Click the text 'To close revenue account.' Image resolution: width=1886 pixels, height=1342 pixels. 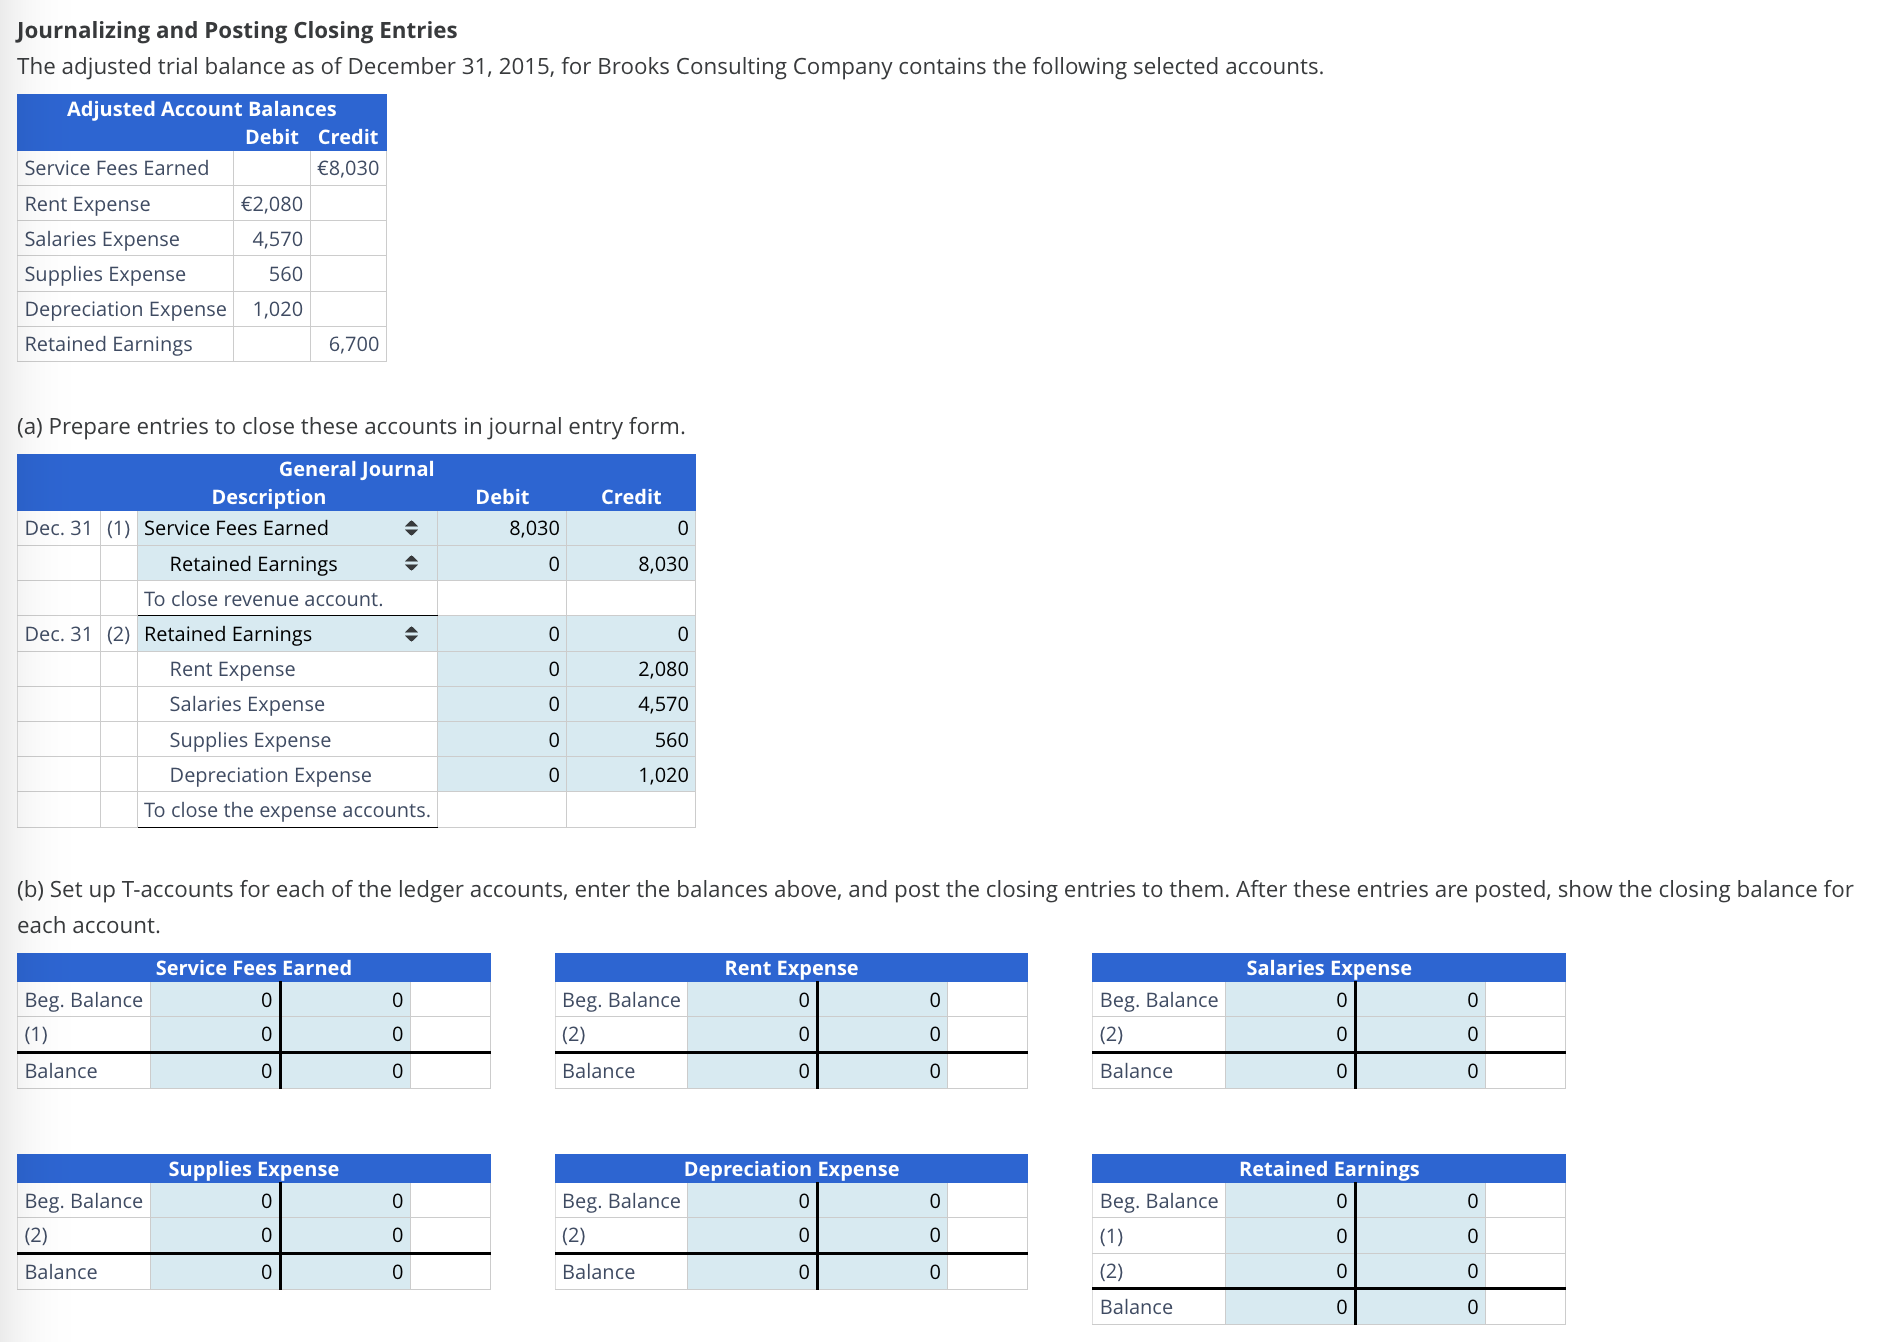pos(263,599)
